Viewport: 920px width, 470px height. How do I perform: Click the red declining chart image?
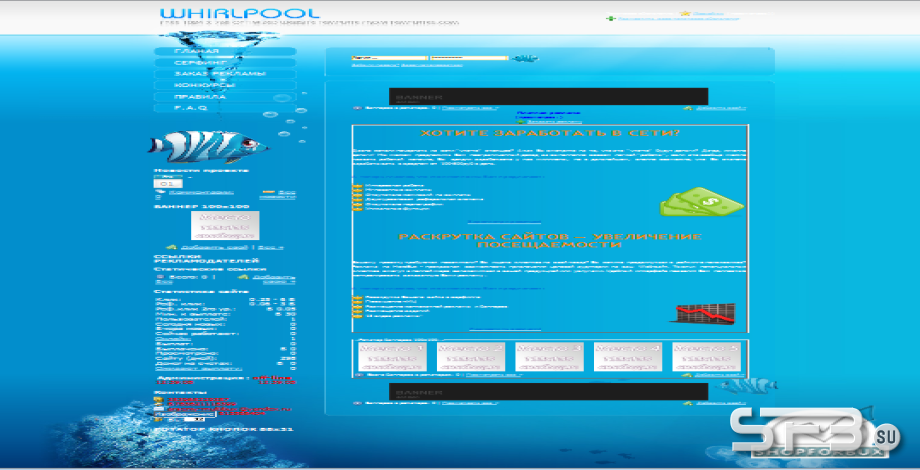tap(703, 313)
